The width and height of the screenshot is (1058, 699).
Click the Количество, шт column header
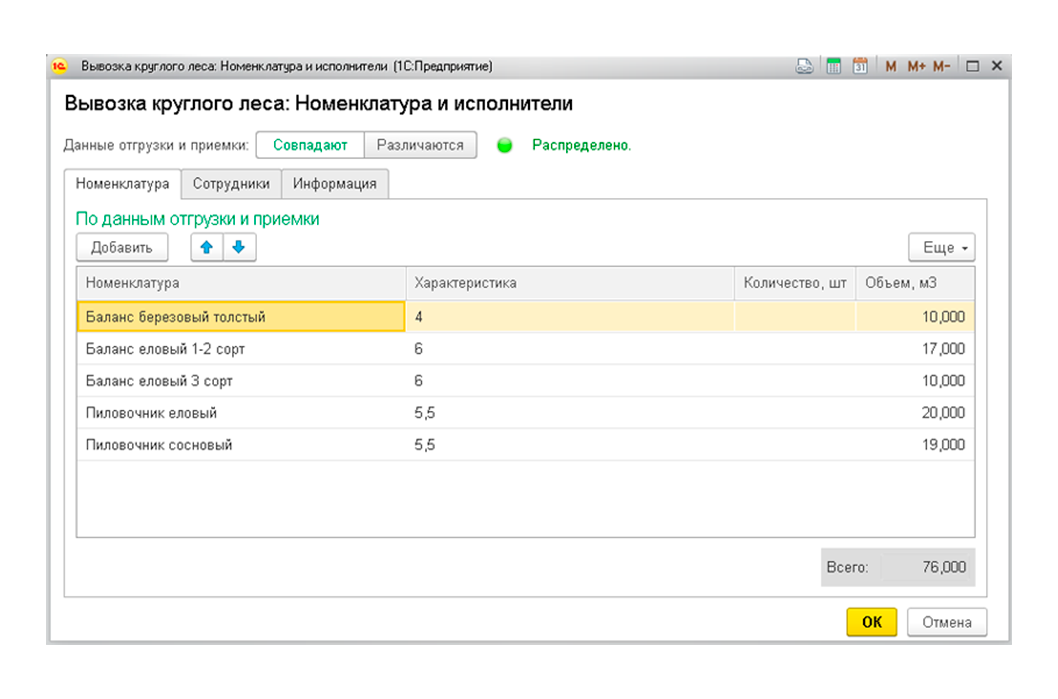[795, 283]
